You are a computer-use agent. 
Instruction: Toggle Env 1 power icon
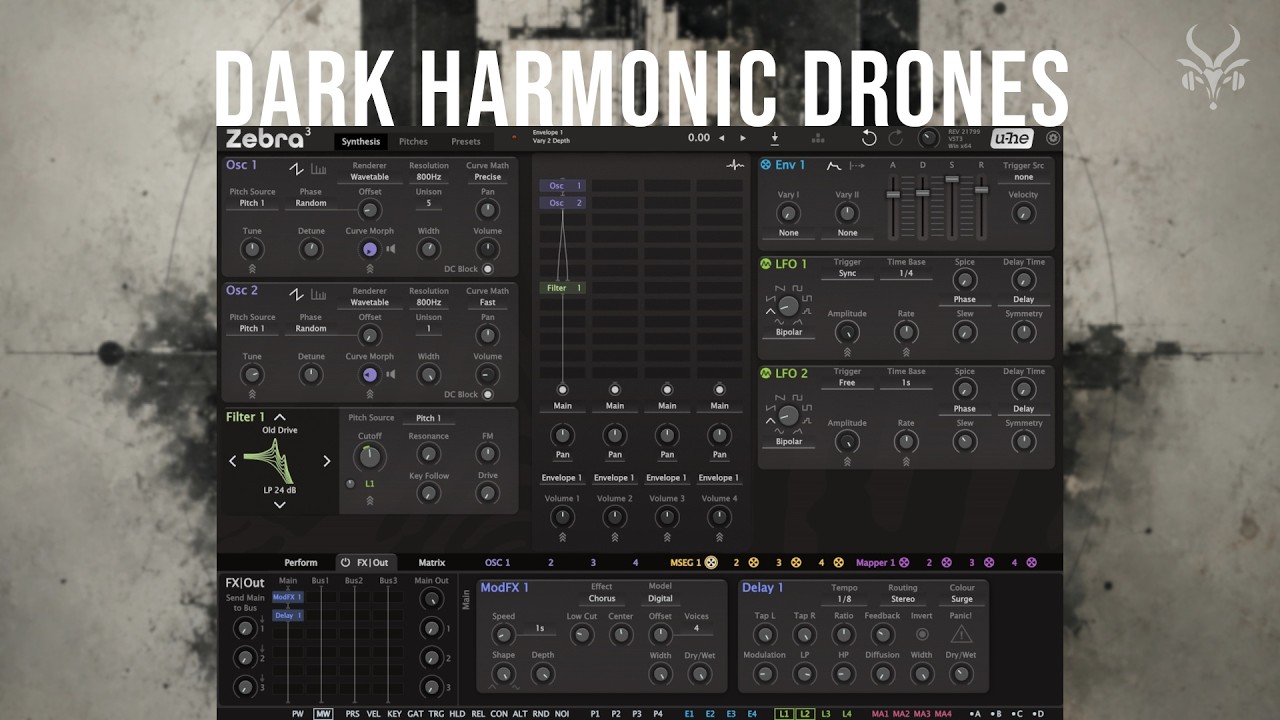(x=766, y=165)
